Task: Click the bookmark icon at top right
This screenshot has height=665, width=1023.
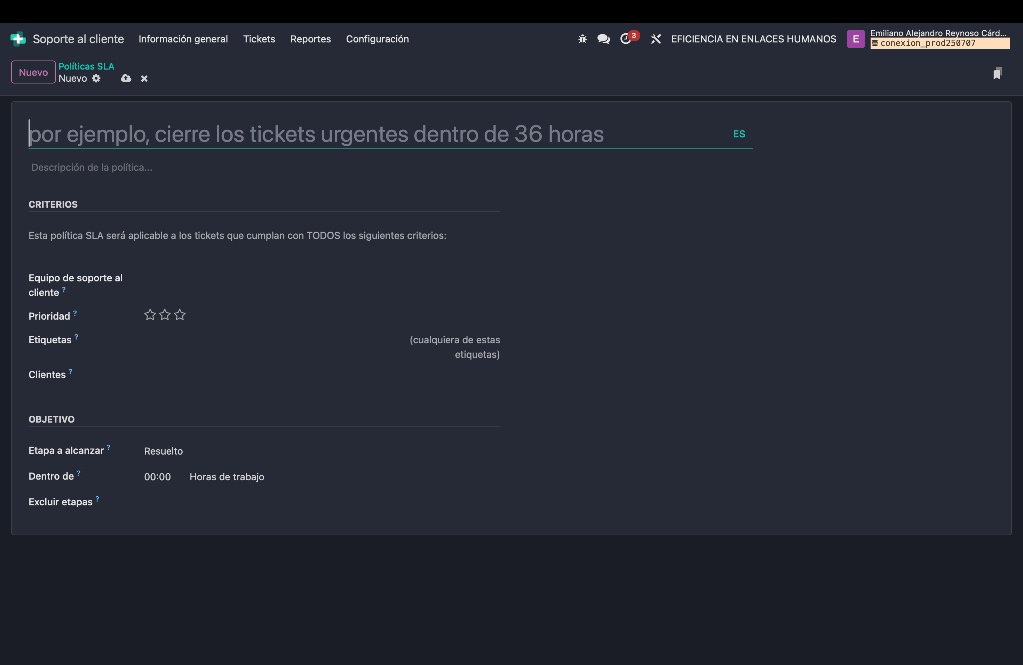Action: click(x=997, y=73)
